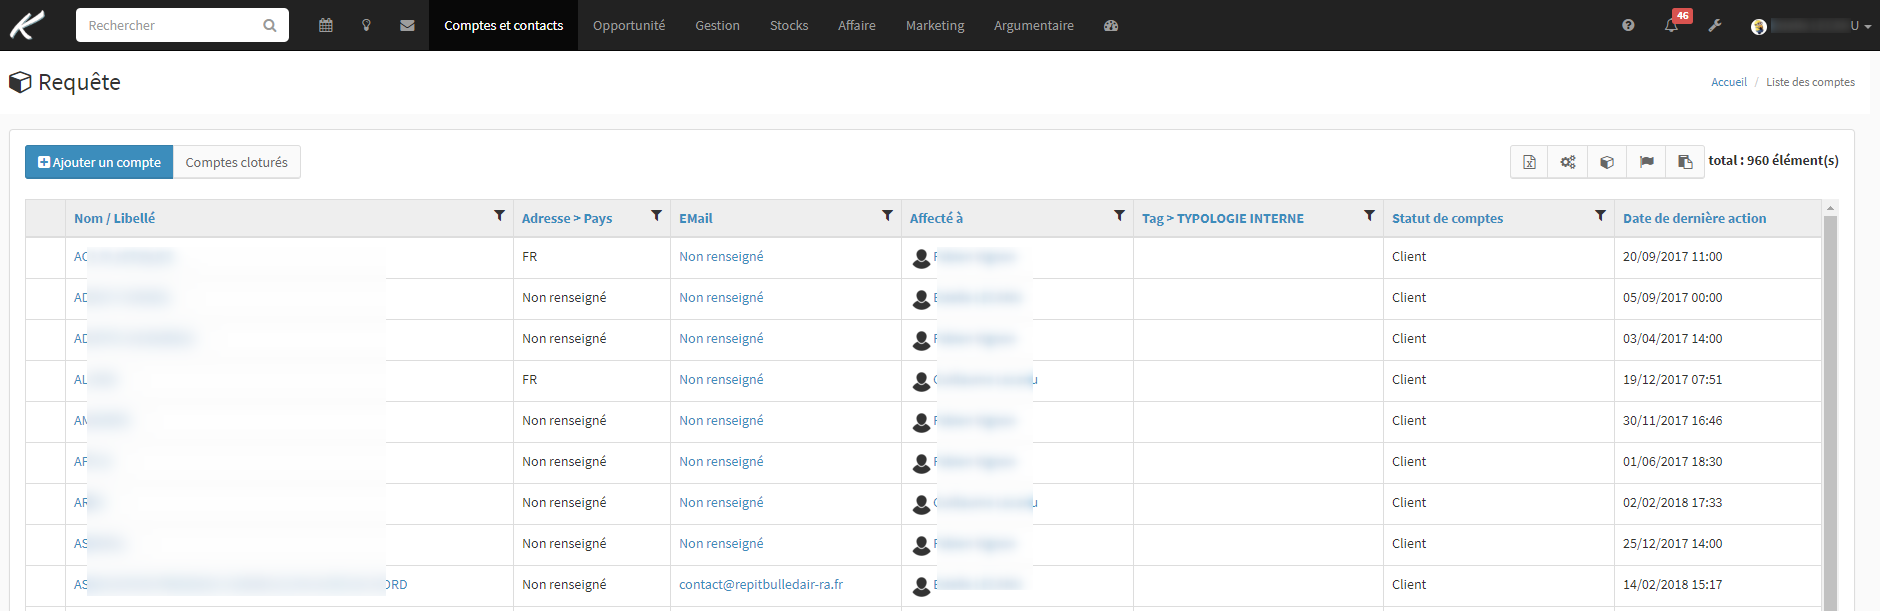Go to Accueil breadcrumb link

tap(1729, 82)
